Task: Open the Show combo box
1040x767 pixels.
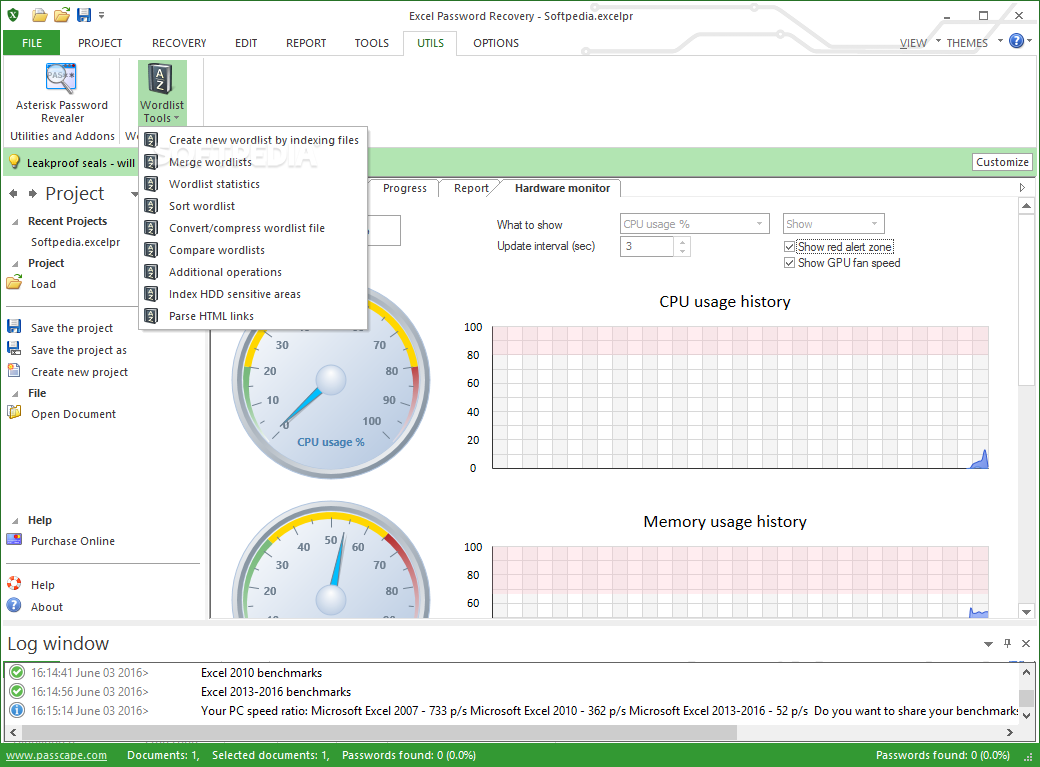Action: click(x=834, y=224)
